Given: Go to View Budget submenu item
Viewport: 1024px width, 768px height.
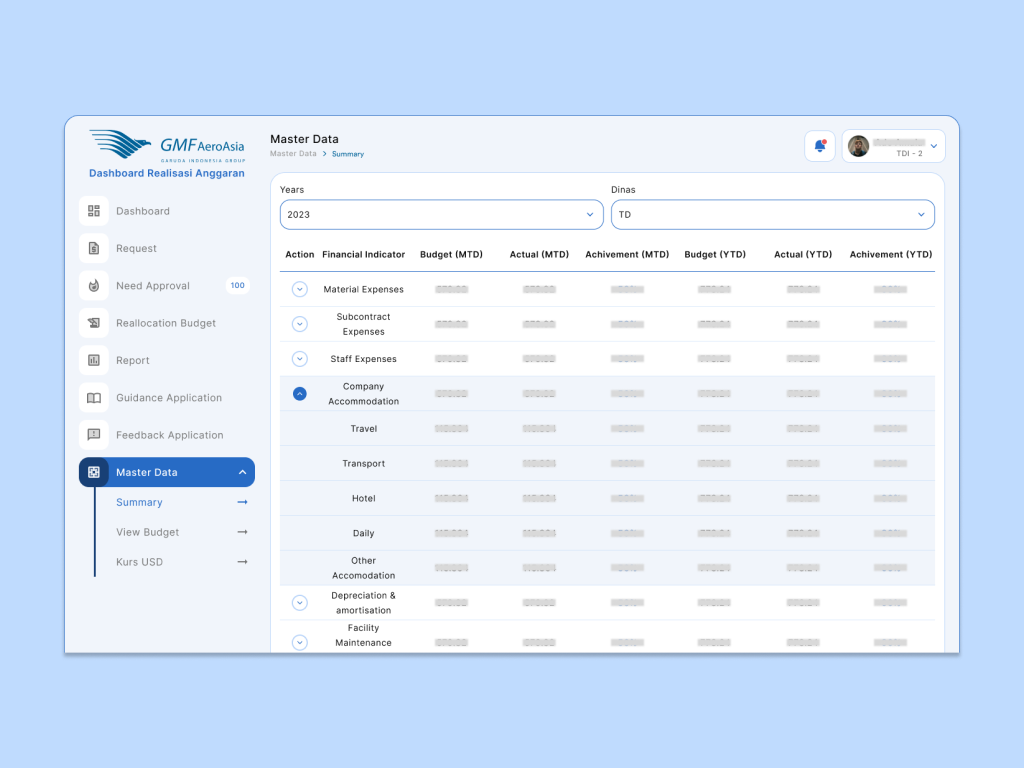Looking at the screenshot, I should tap(148, 532).
